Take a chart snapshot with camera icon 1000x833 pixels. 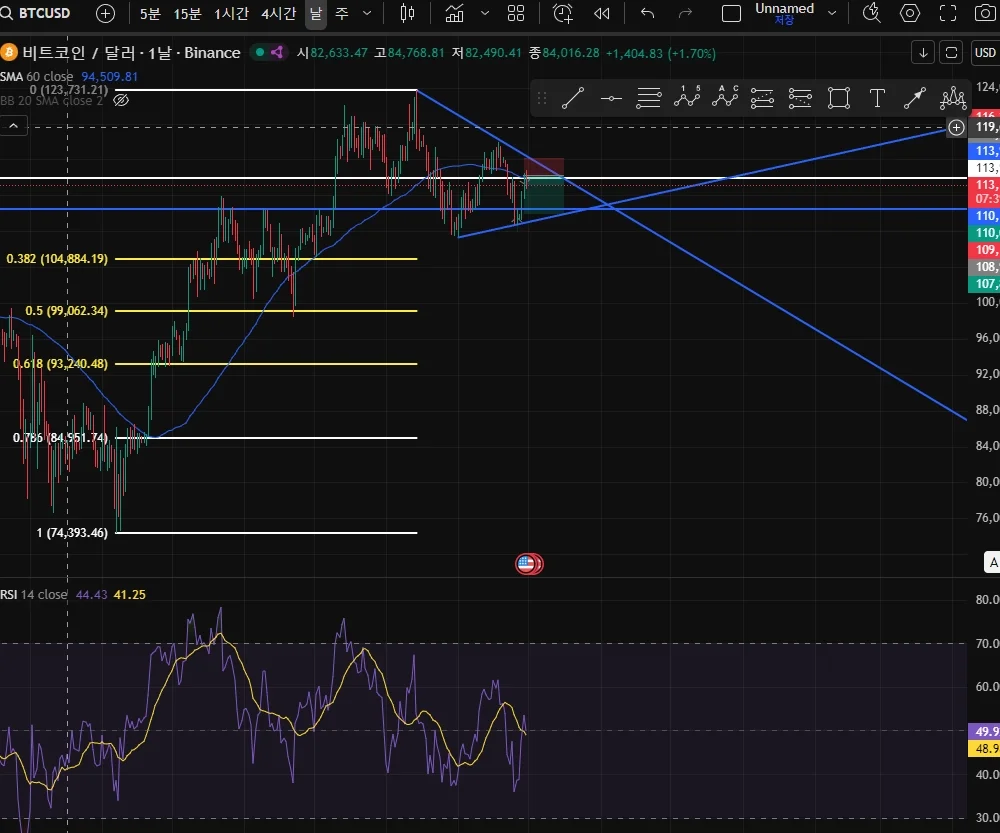[x=985, y=13]
